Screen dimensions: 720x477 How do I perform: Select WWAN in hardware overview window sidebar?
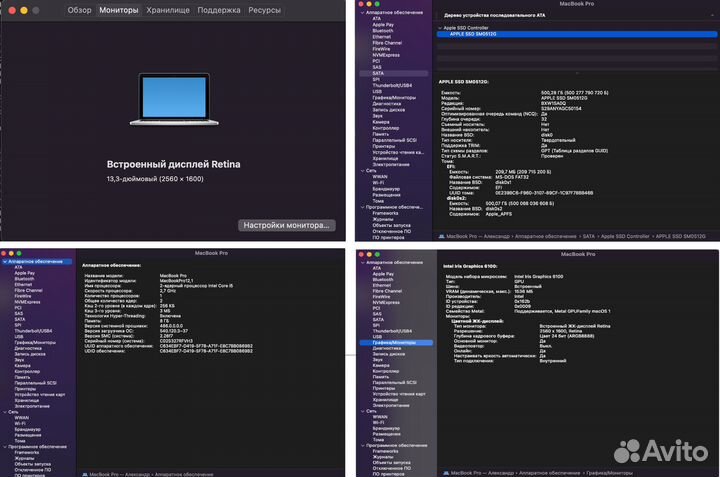coord(22,418)
